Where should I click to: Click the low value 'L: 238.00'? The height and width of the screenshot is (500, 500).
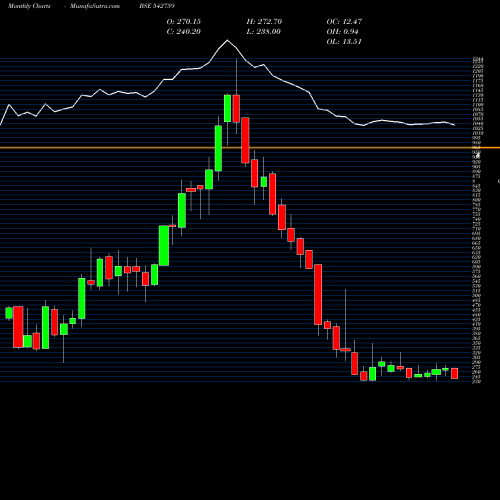(264, 32)
